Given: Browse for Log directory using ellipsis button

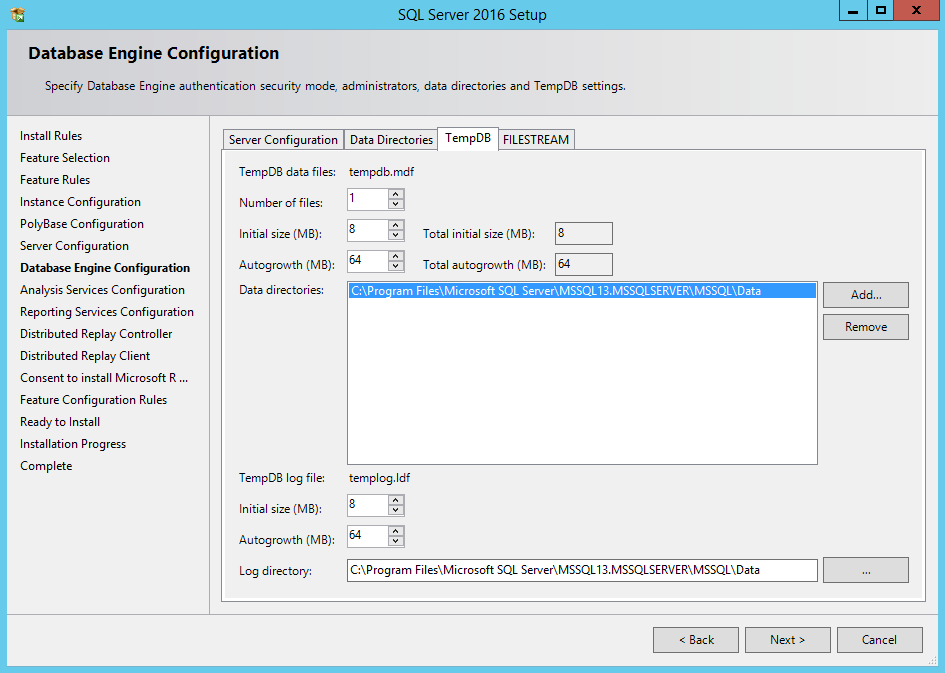Looking at the screenshot, I should 865,569.
